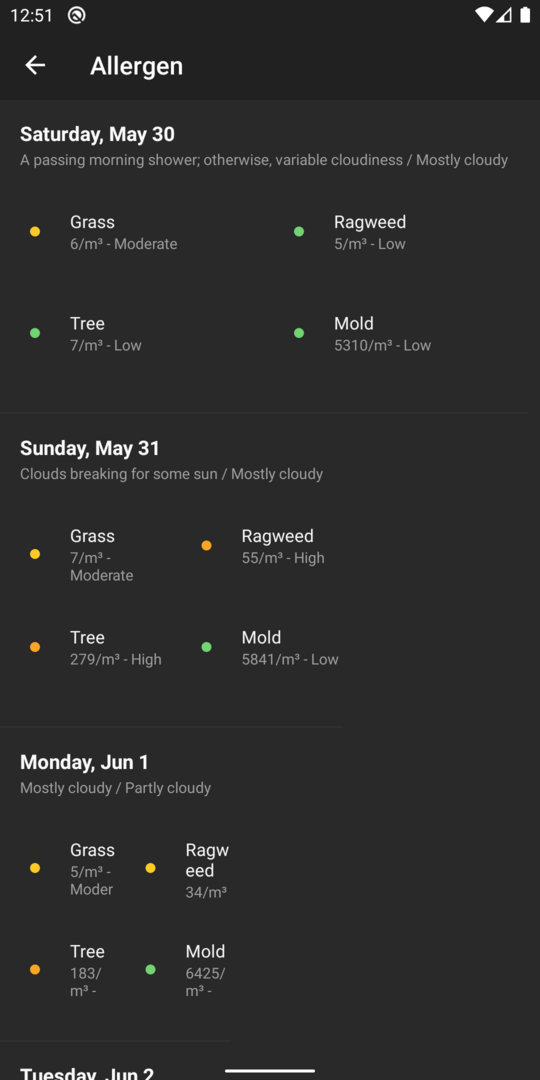Click yellow dot beside Monday Ragweed
The height and width of the screenshot is (1080, 540).
[x=150, y=869]
